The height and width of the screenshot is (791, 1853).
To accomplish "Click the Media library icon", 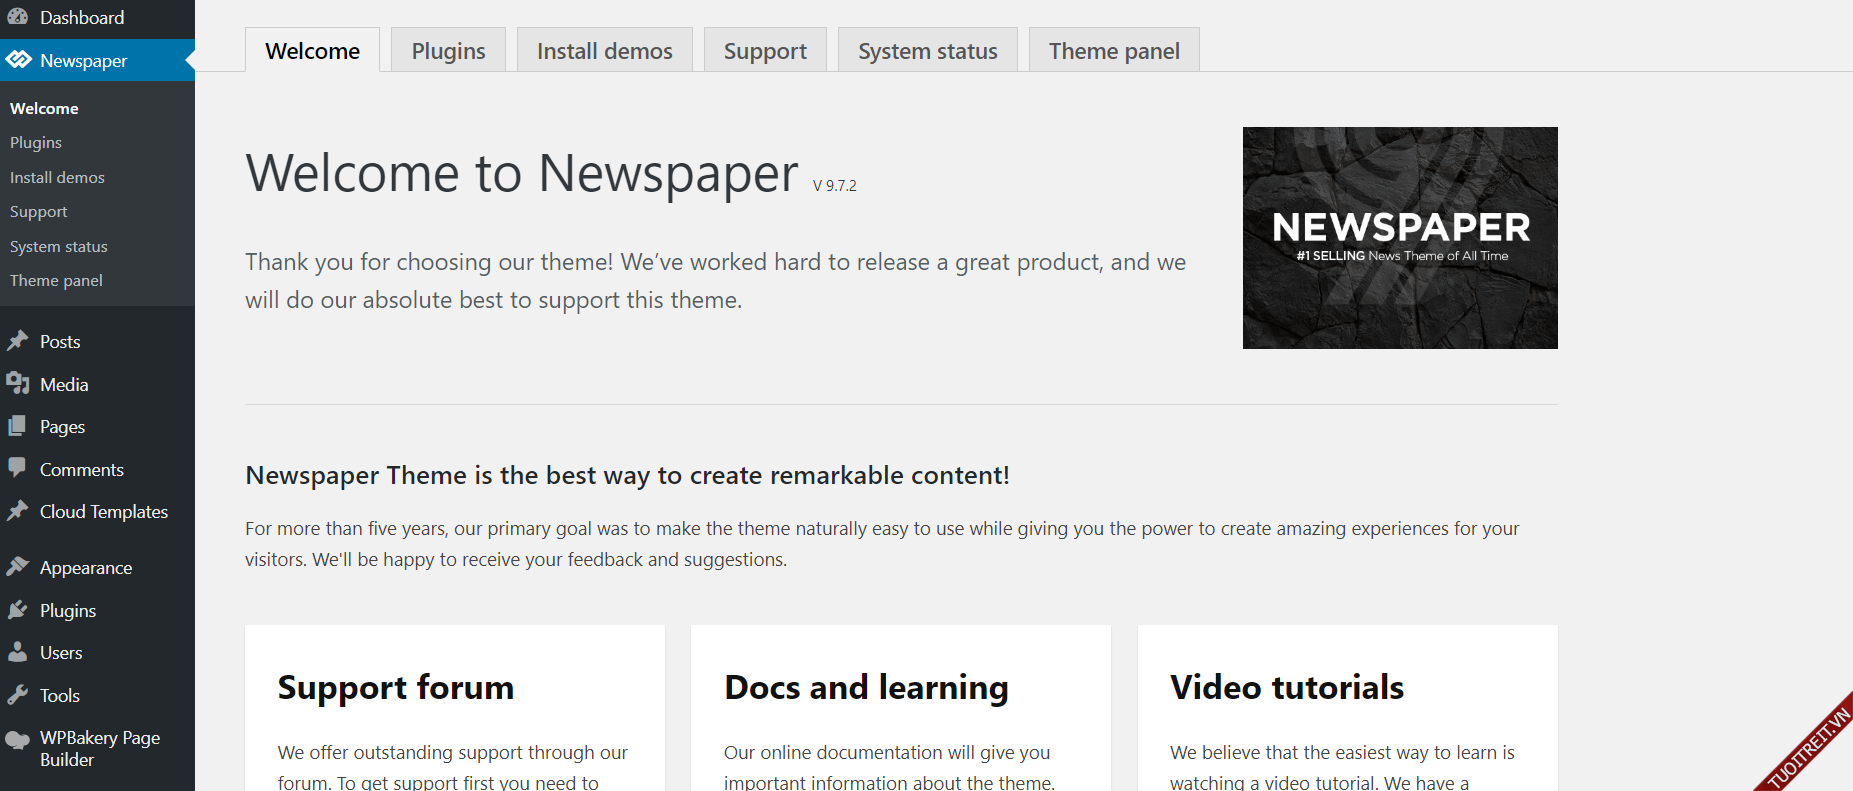I will [18, 384].
